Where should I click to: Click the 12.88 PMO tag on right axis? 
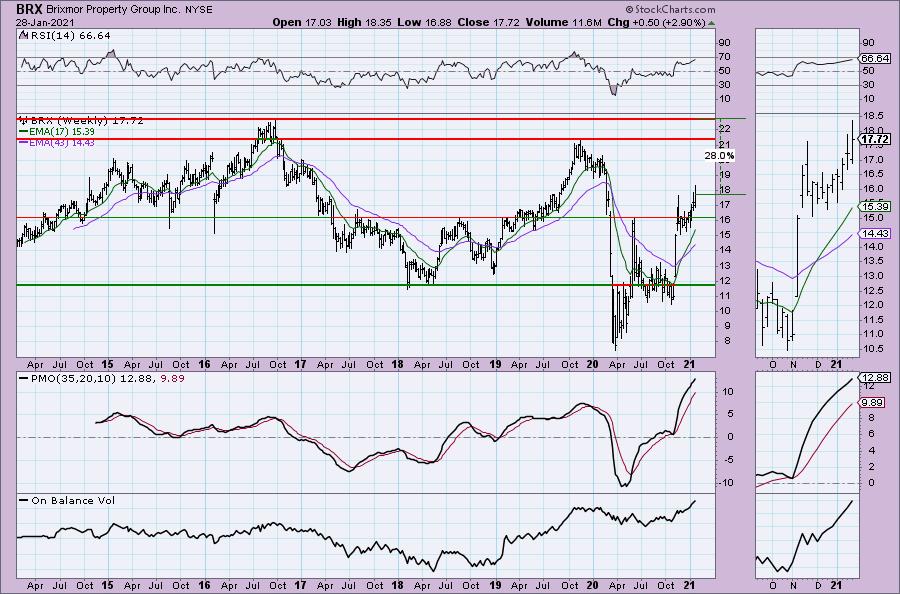(x=876, y=377)
